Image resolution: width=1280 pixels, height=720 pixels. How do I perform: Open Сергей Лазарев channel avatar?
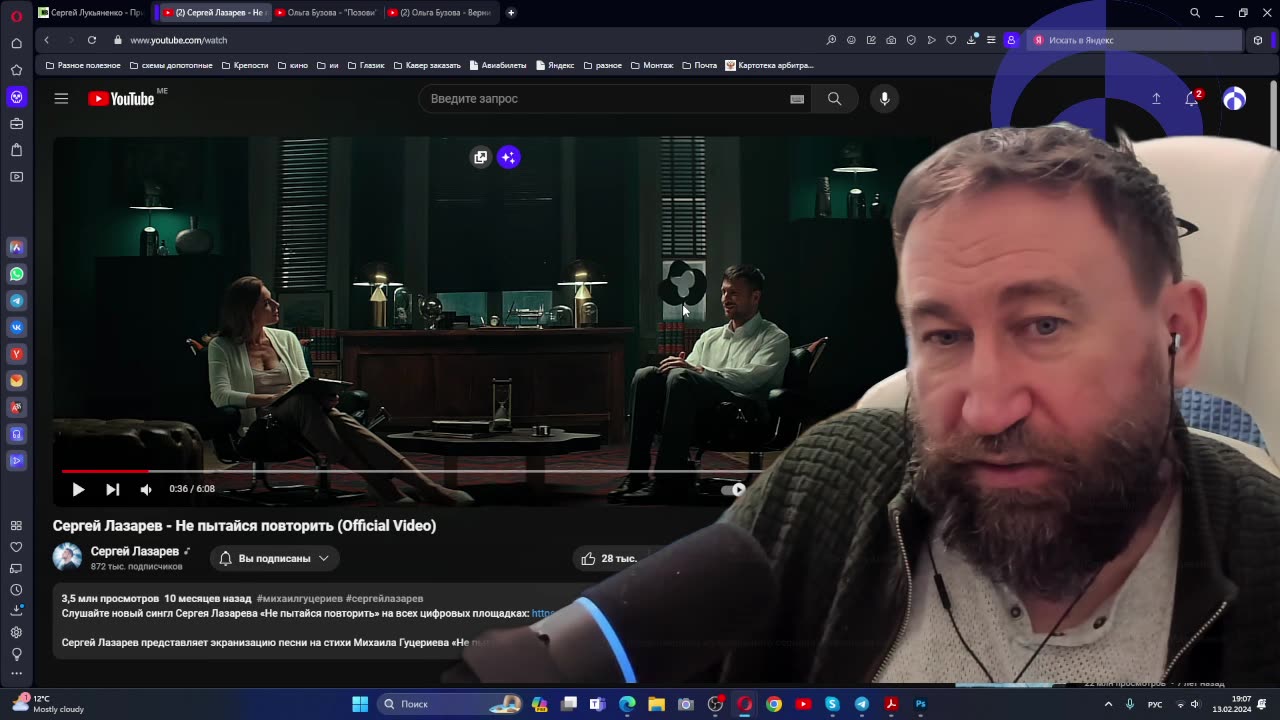[x=67, y=557]
